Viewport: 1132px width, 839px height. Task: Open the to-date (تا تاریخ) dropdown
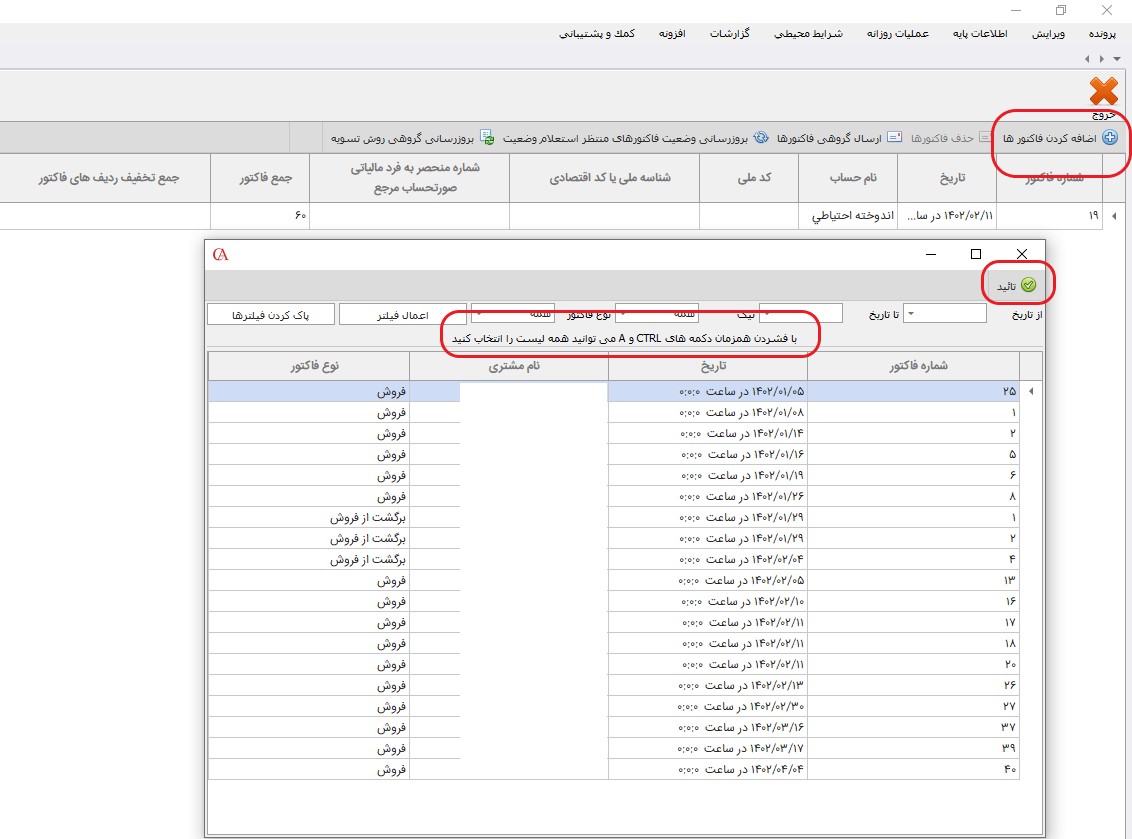point(766,314)
